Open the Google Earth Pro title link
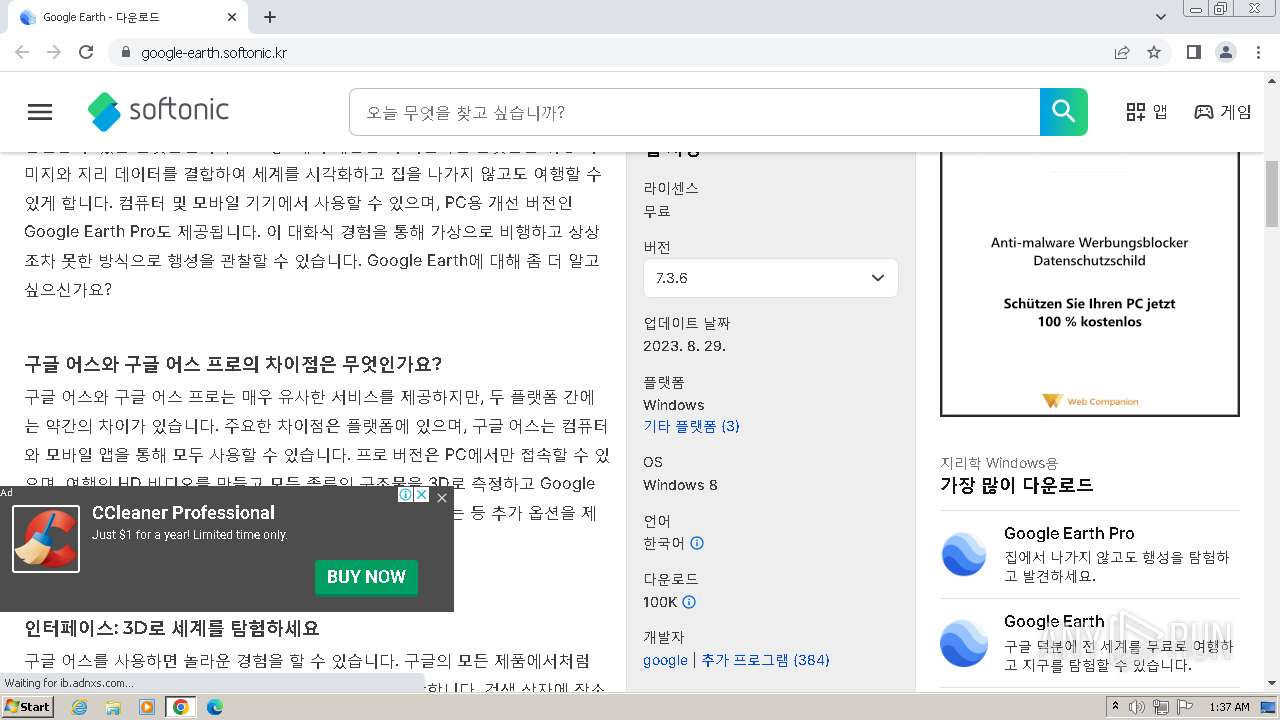Image resolution: width=1280 pixels, height=720 pixels. (x=1069, y=533)
